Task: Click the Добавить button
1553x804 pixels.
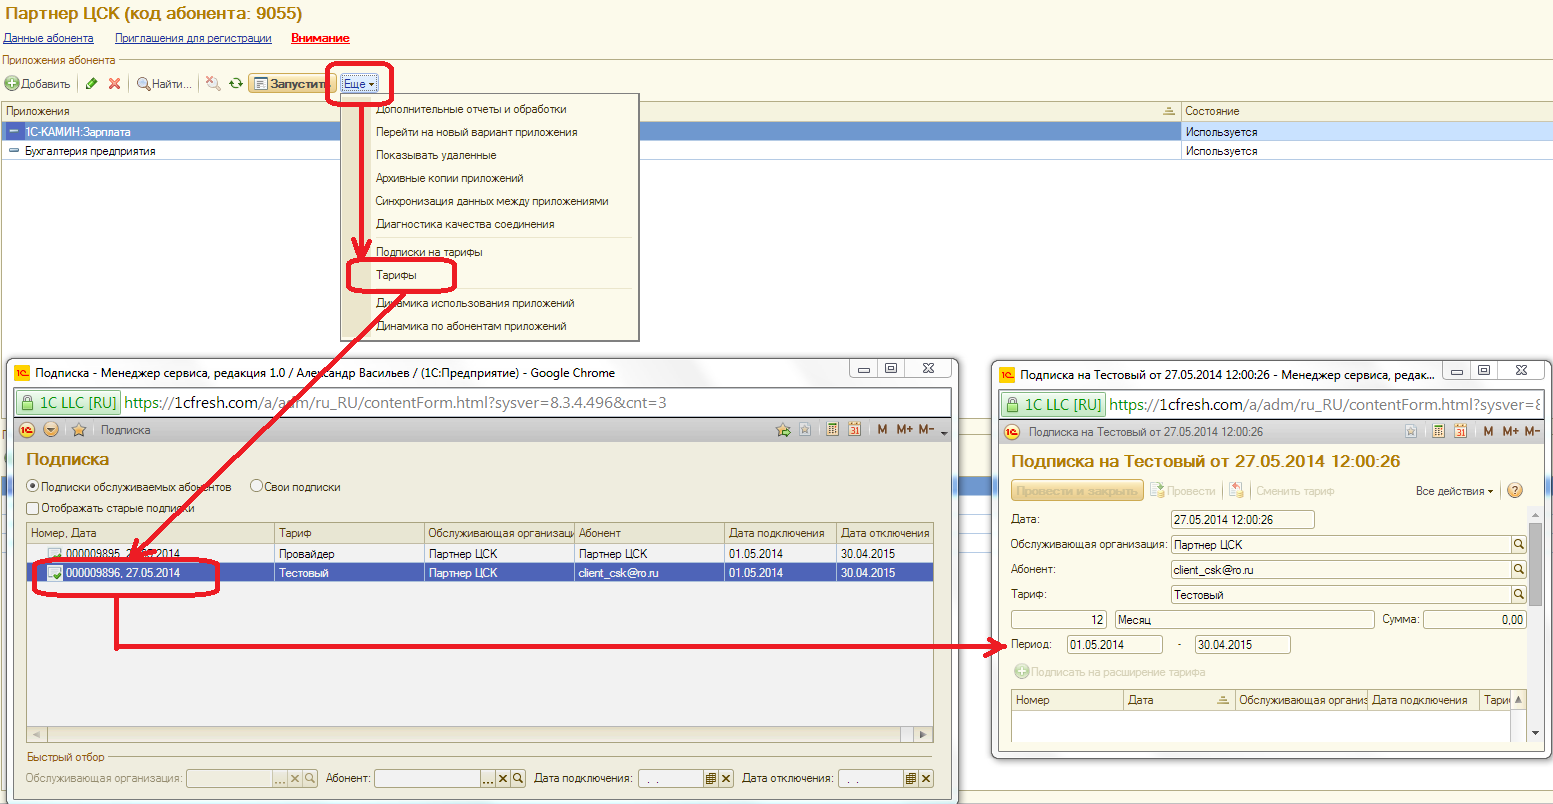Action: pyautogui.click(x=38, y=84)
